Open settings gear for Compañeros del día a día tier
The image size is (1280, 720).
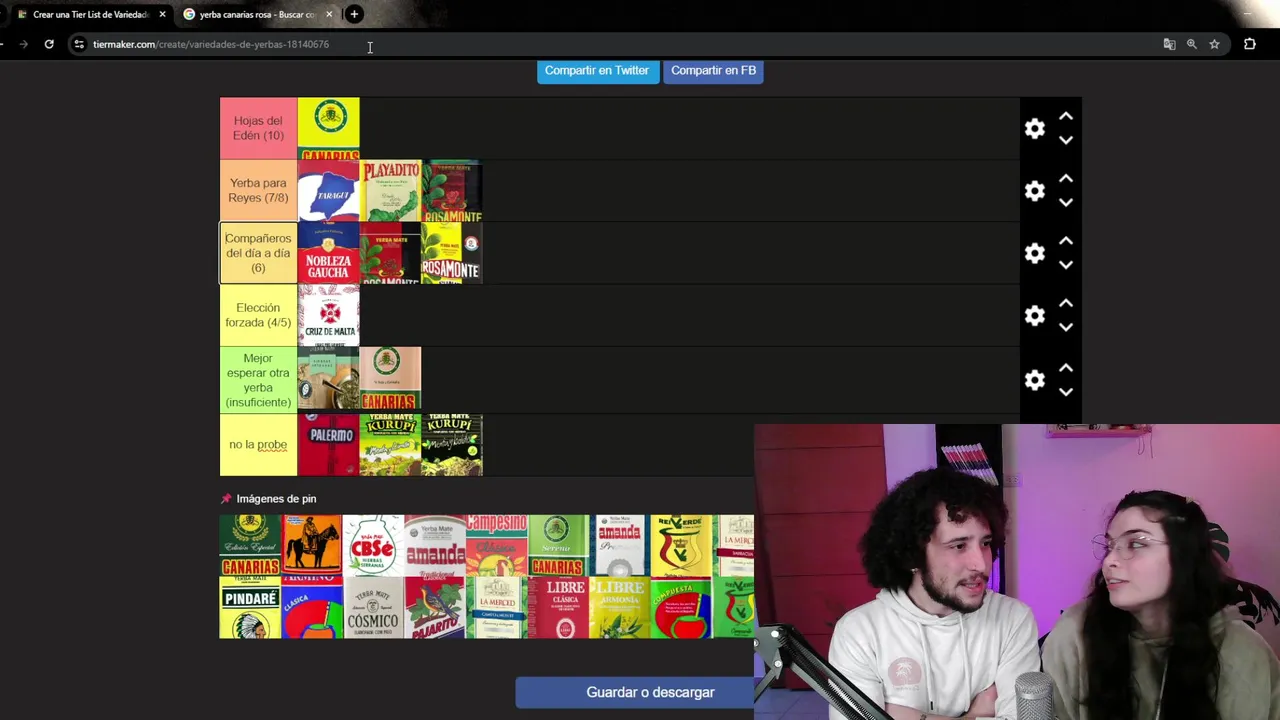point(1035,253)
